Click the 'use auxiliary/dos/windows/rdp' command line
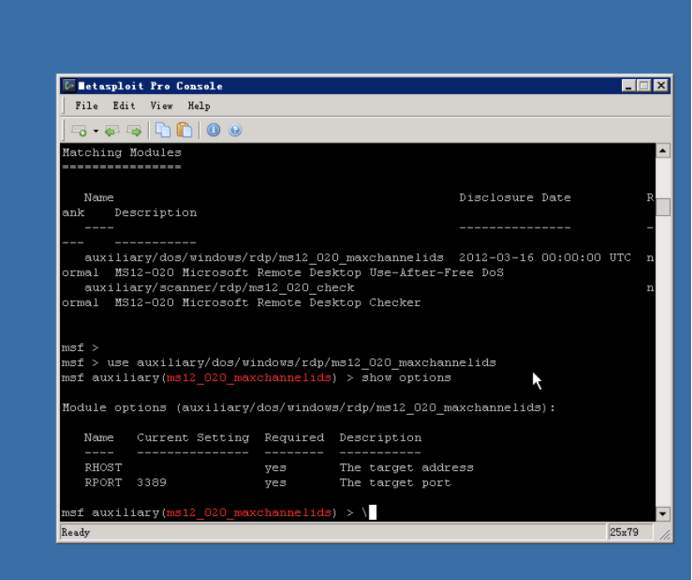Screen dimensions: 692x580 coord(301,363)
